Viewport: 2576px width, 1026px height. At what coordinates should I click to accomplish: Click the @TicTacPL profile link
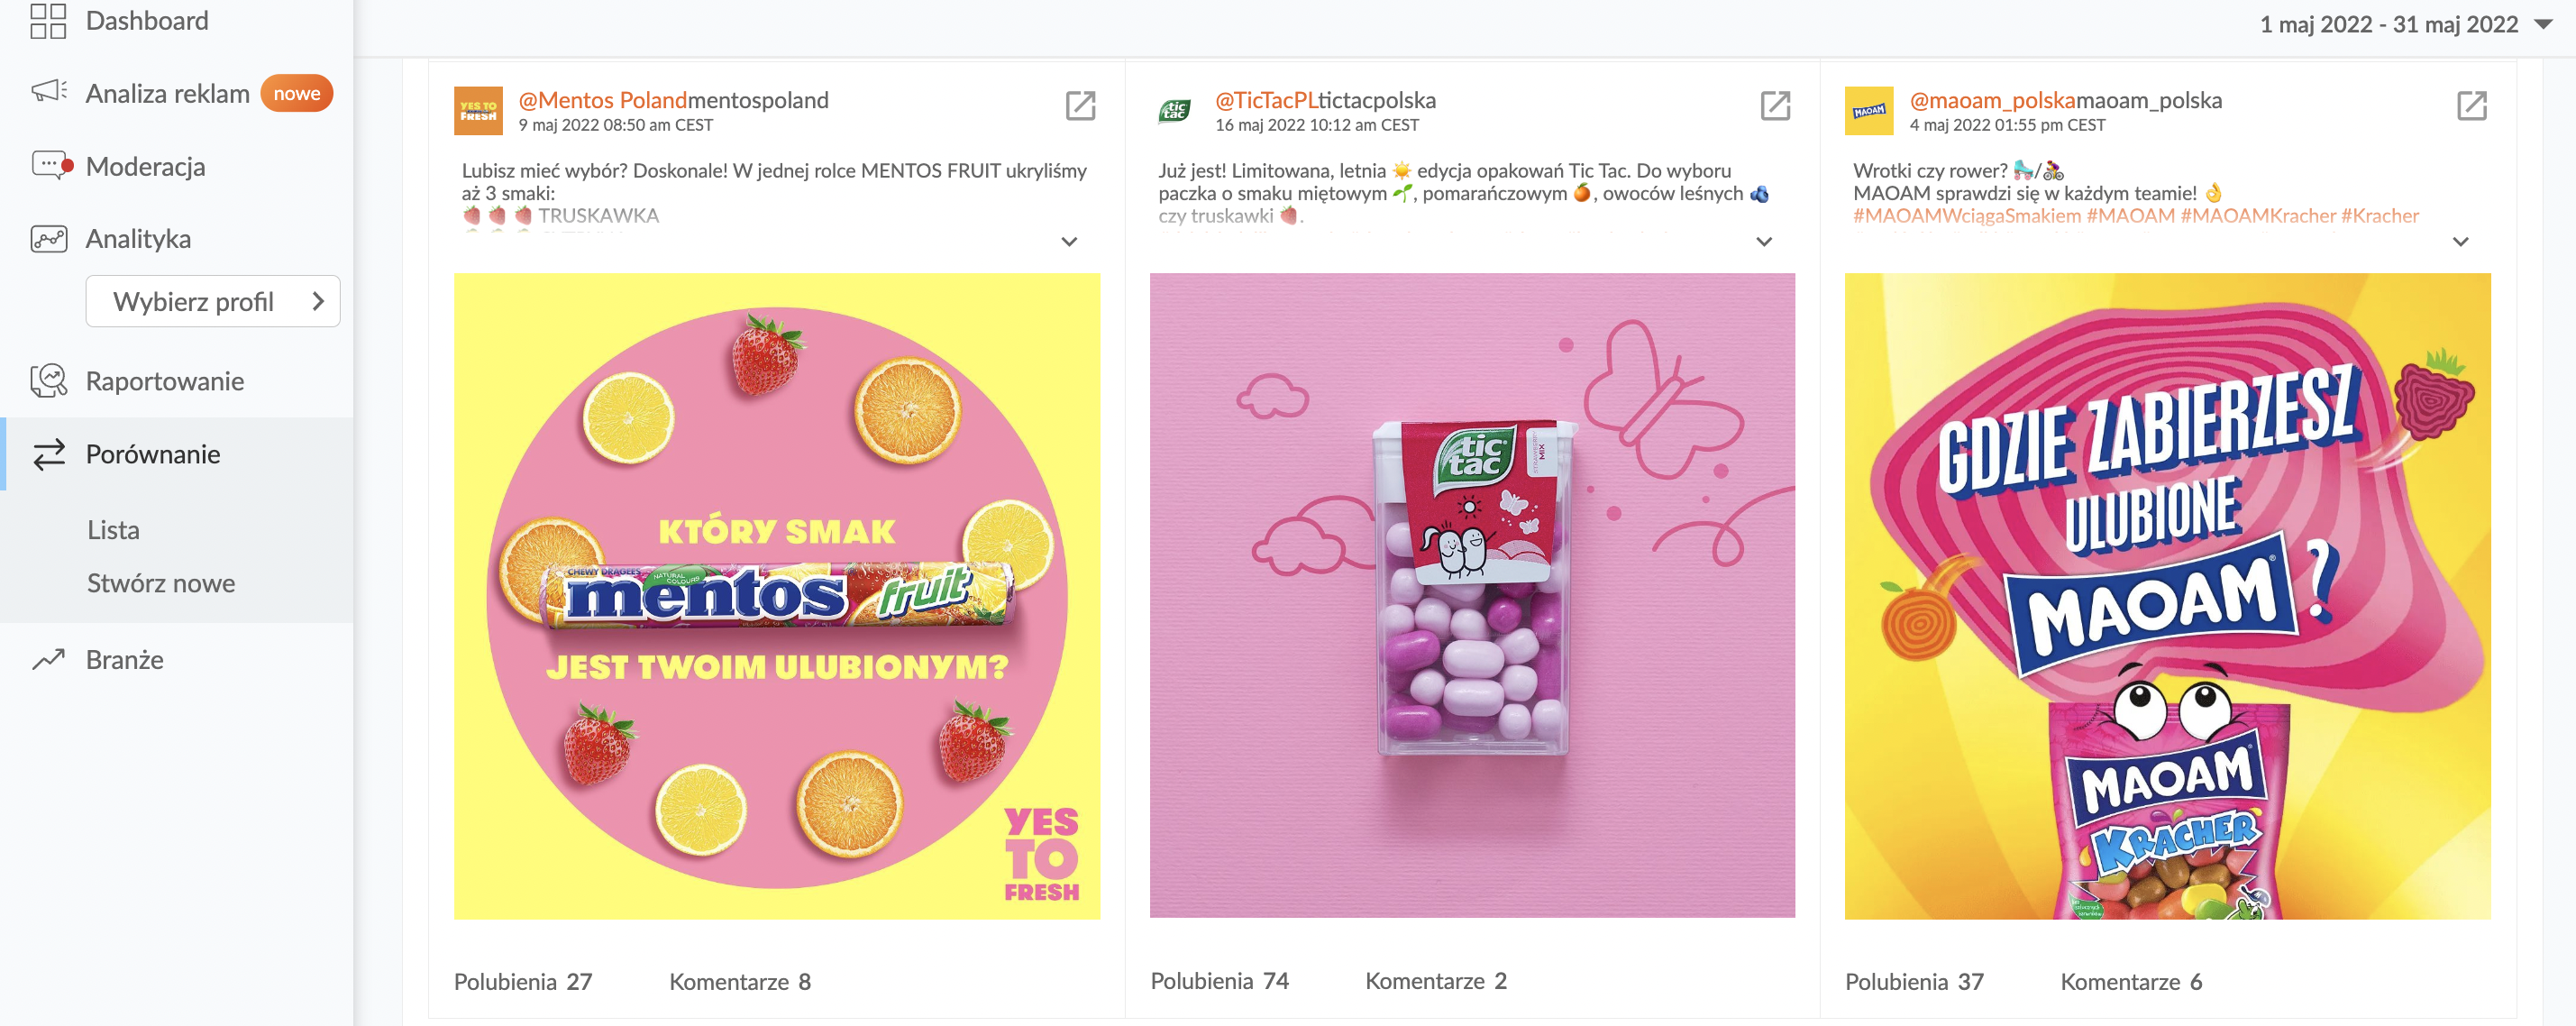click(1265, 100)
